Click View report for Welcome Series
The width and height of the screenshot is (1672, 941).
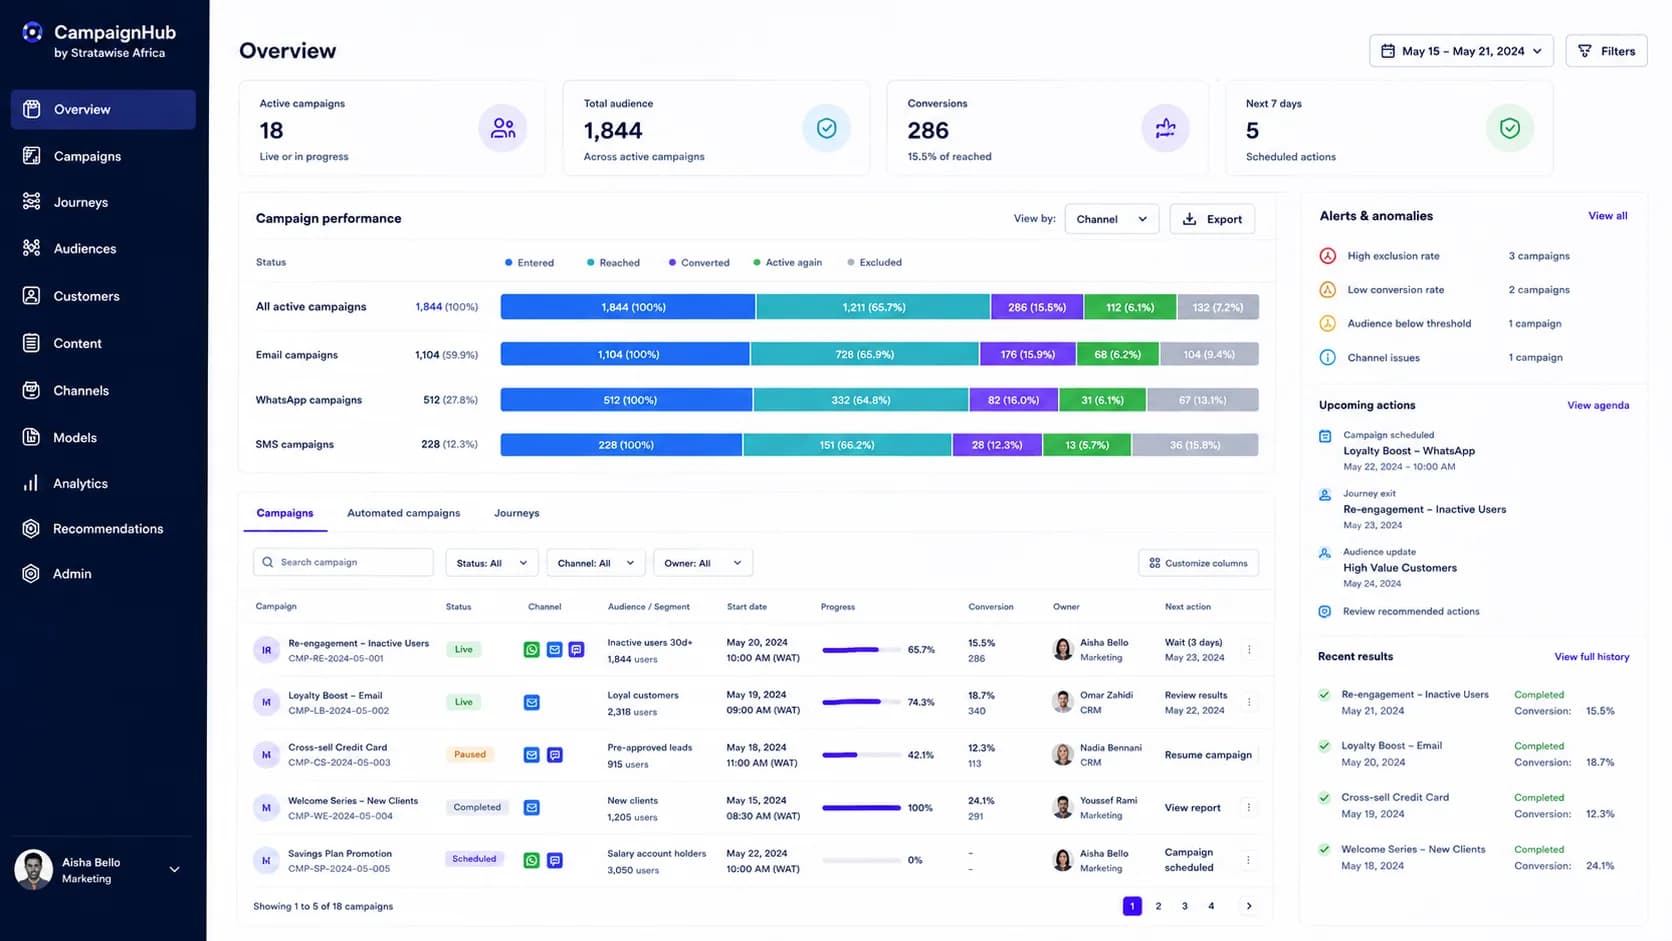click(x=1192, y=808)
